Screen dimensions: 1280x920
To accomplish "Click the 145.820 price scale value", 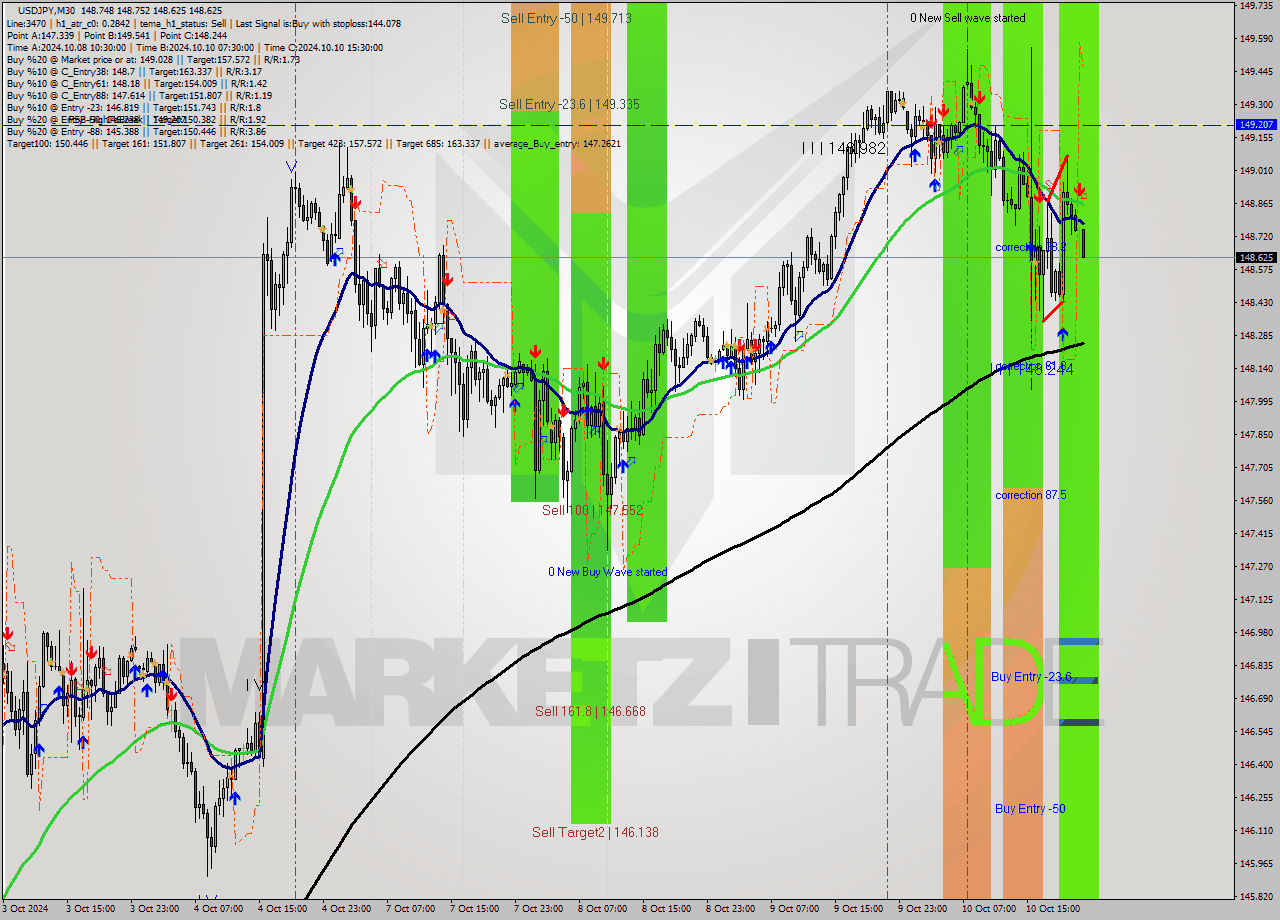I will pyautogui.click(x=1256, y=896).
